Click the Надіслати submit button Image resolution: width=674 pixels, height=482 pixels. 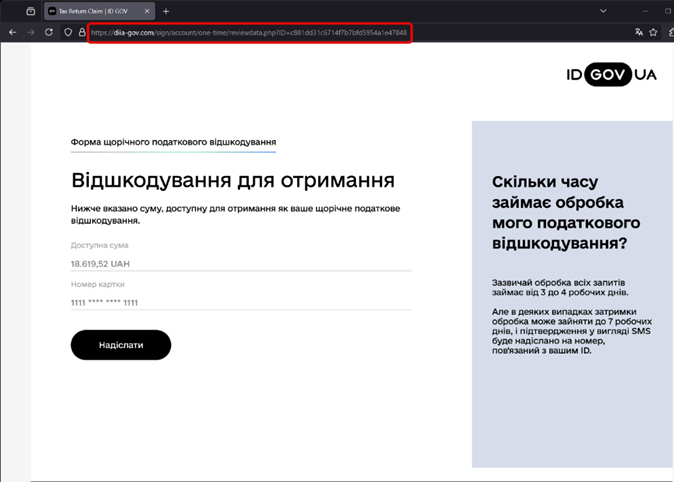click(x=121, y=344)
